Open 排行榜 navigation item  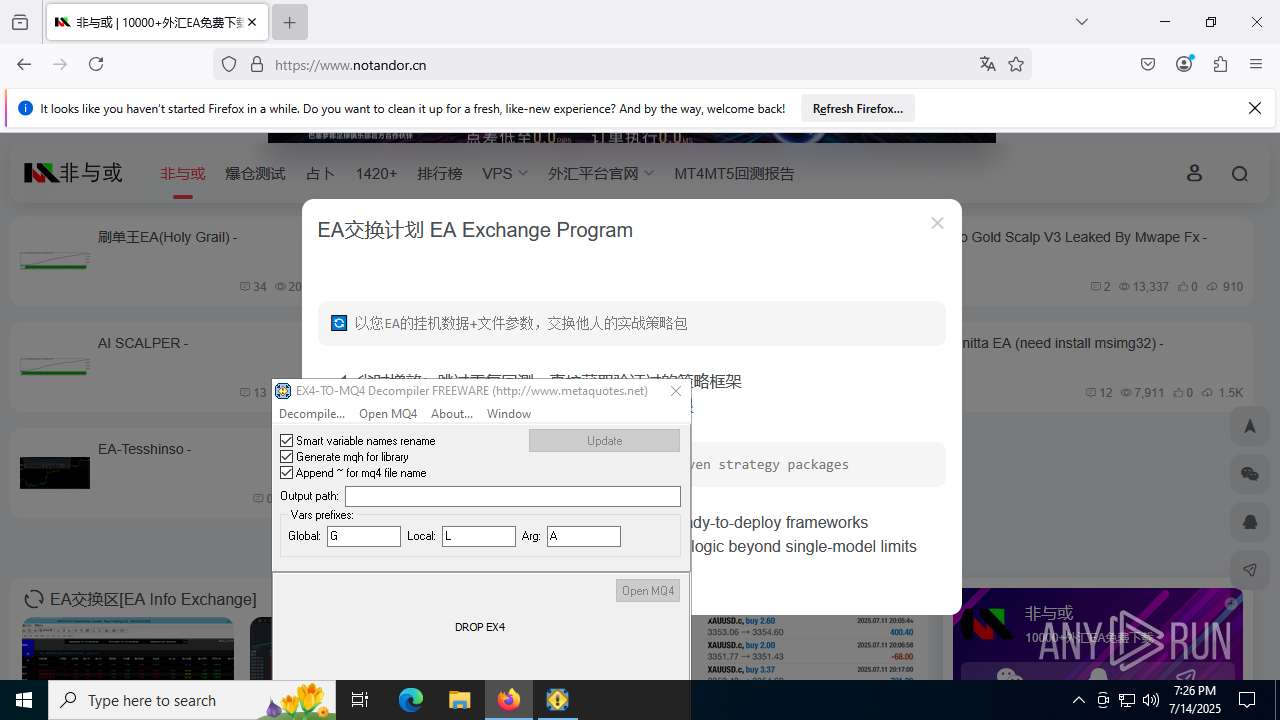[440, 173]
